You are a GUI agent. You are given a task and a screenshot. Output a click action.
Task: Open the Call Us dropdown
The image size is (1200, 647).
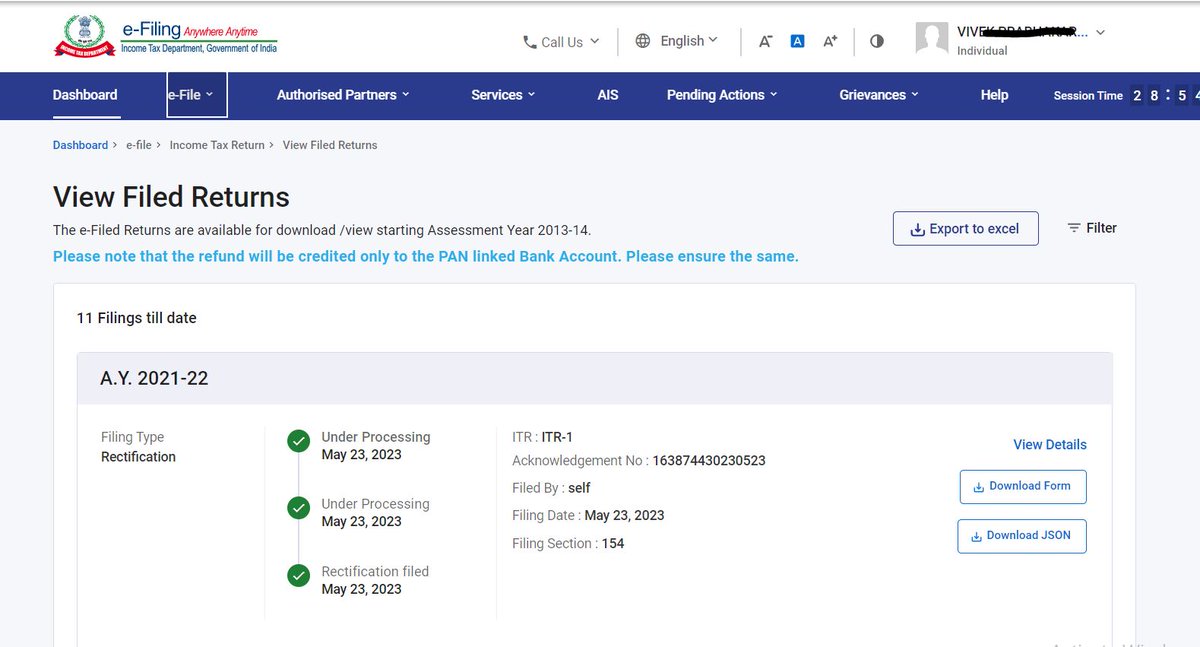pos(561,42)
